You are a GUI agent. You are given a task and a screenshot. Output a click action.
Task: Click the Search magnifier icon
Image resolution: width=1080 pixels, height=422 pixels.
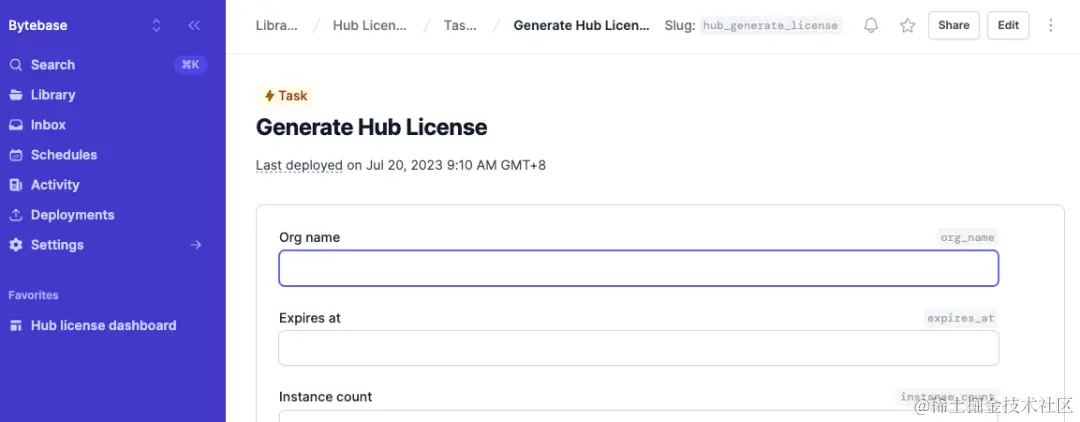[x=16, y=65]
